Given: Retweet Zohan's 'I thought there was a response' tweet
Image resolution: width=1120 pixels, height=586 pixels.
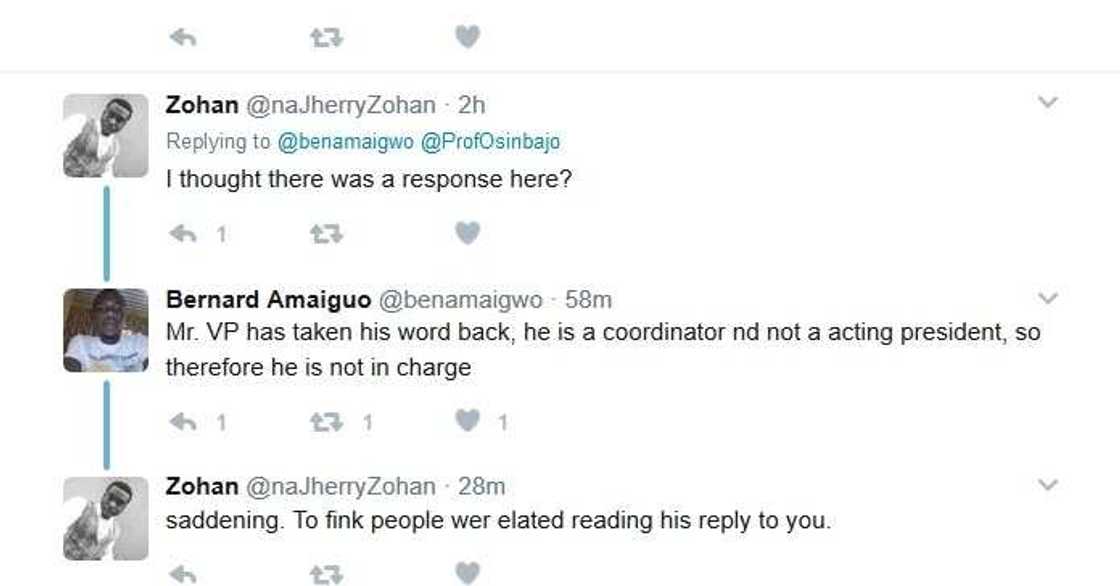Looking at the screenshot, I should 326,234.
